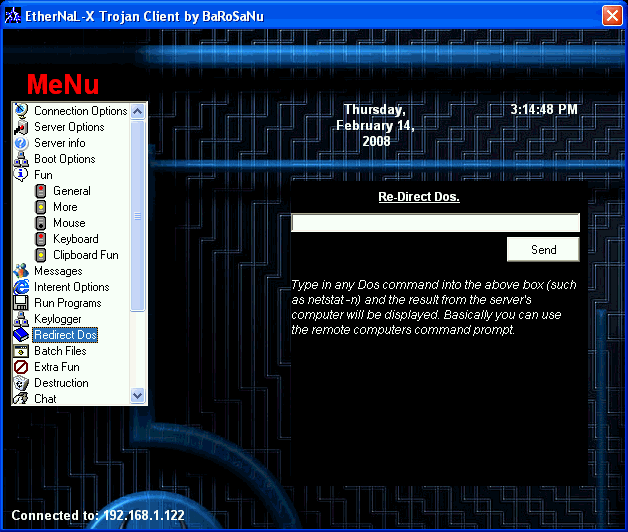Screen dimensions: 628x532
Task: Select the Batch Files menu entry
Action: tap(60, 351)
